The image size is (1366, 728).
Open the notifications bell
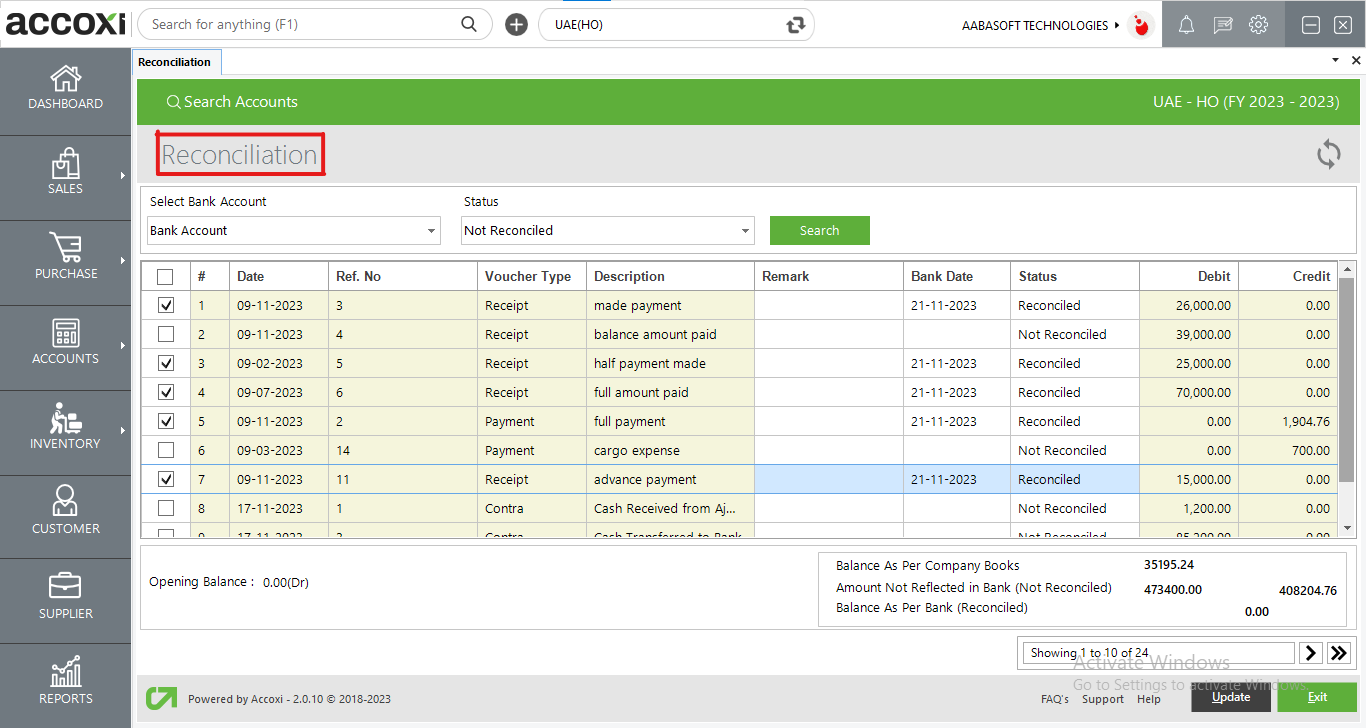[1186, 24]
